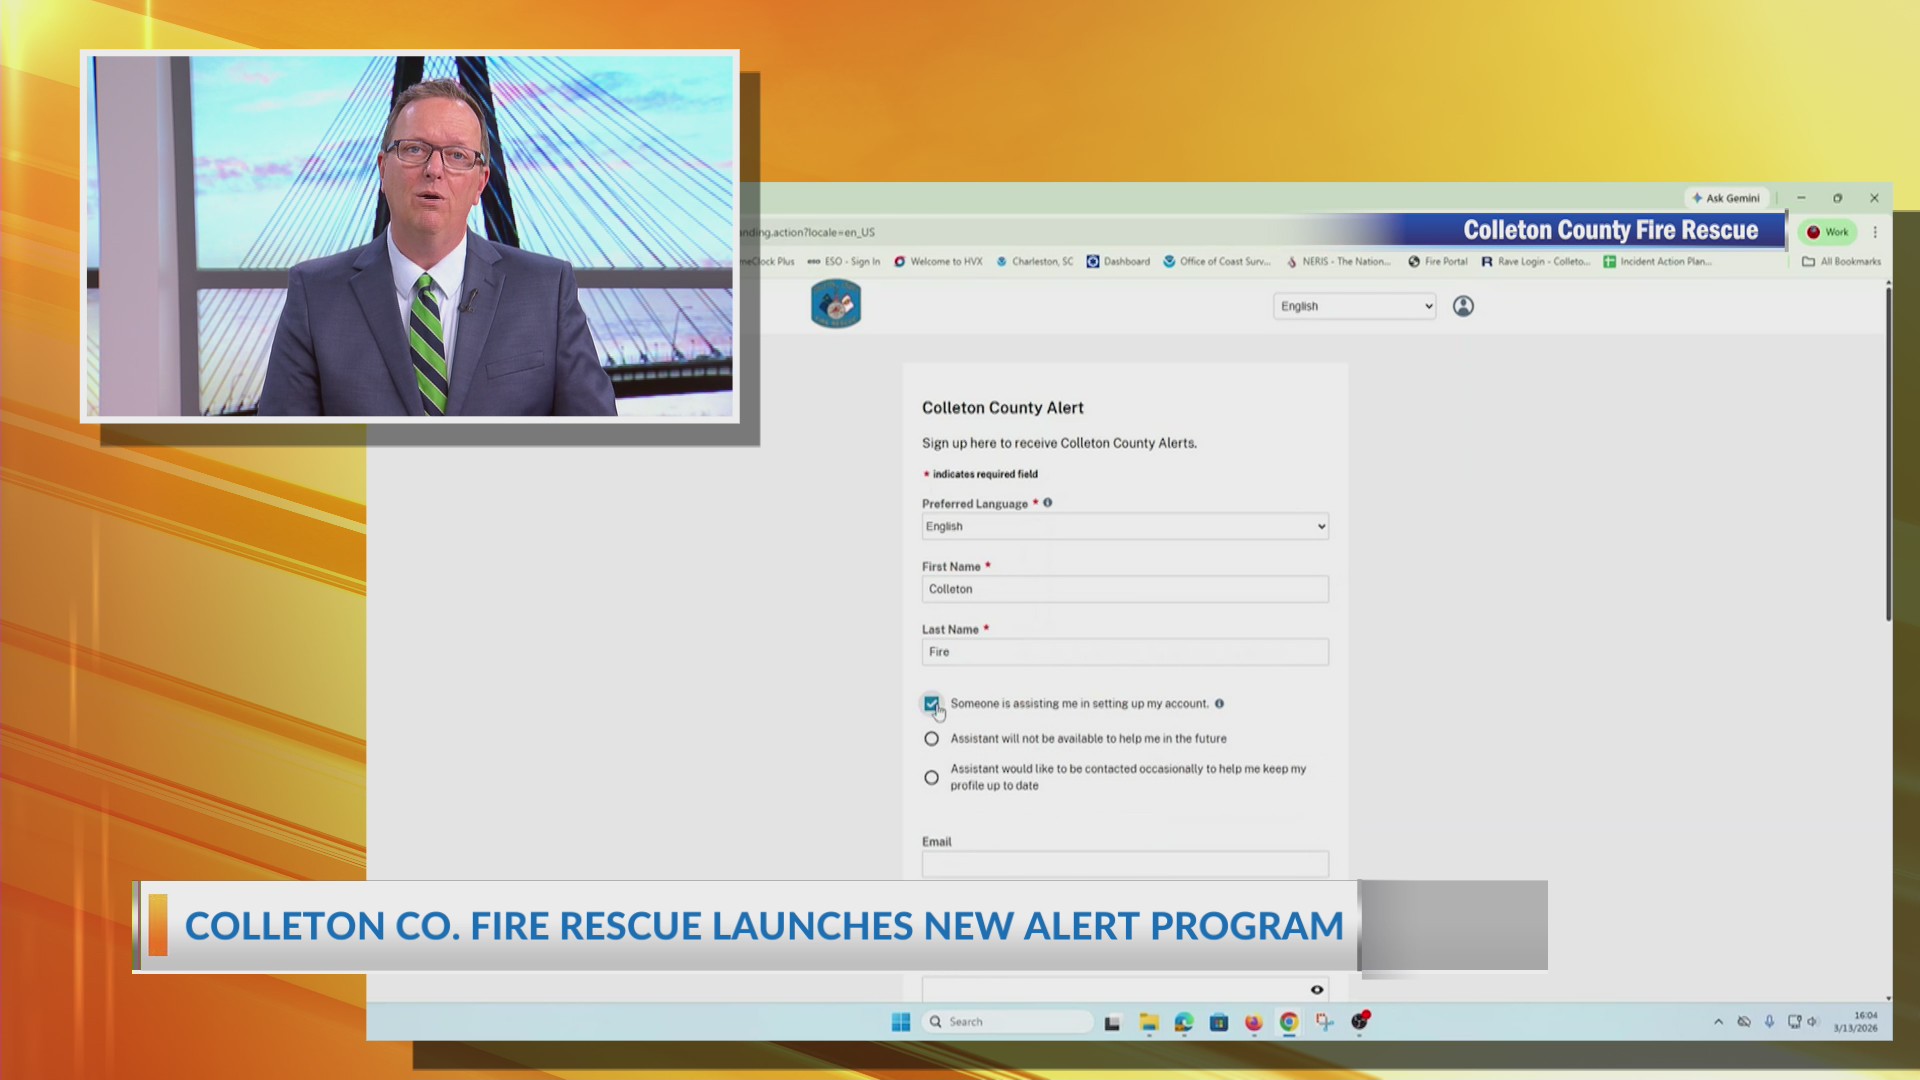The image size is (1920, 1080).
Task: Open Task View in taskbar
Action: (1112, 1022)
